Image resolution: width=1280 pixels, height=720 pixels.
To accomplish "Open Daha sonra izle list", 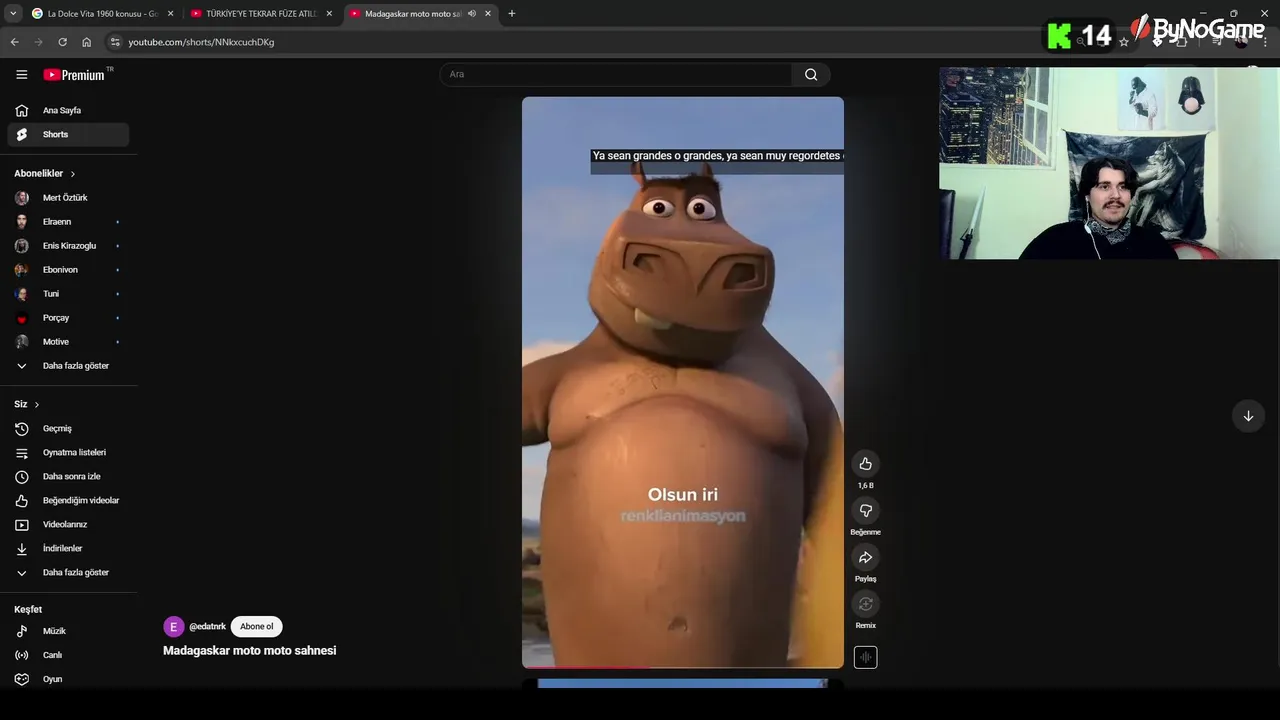I will coord(68,476).
